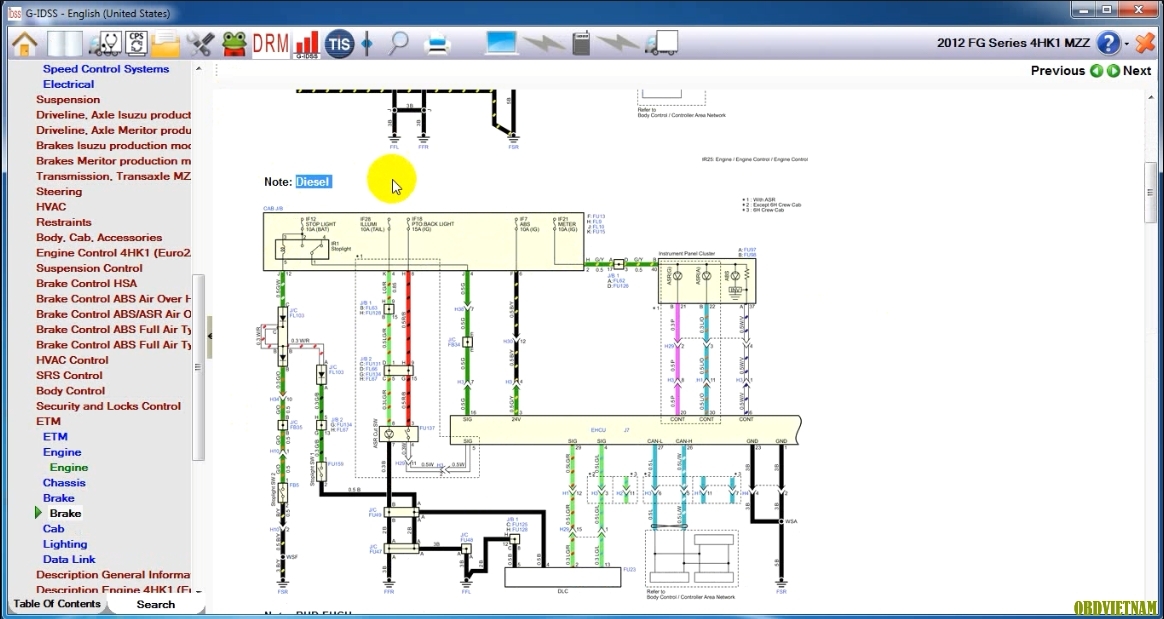Expand the Suspension section
Image resolution: width=1164 pixels, height=619 pixels.
(x=68, y=99)
